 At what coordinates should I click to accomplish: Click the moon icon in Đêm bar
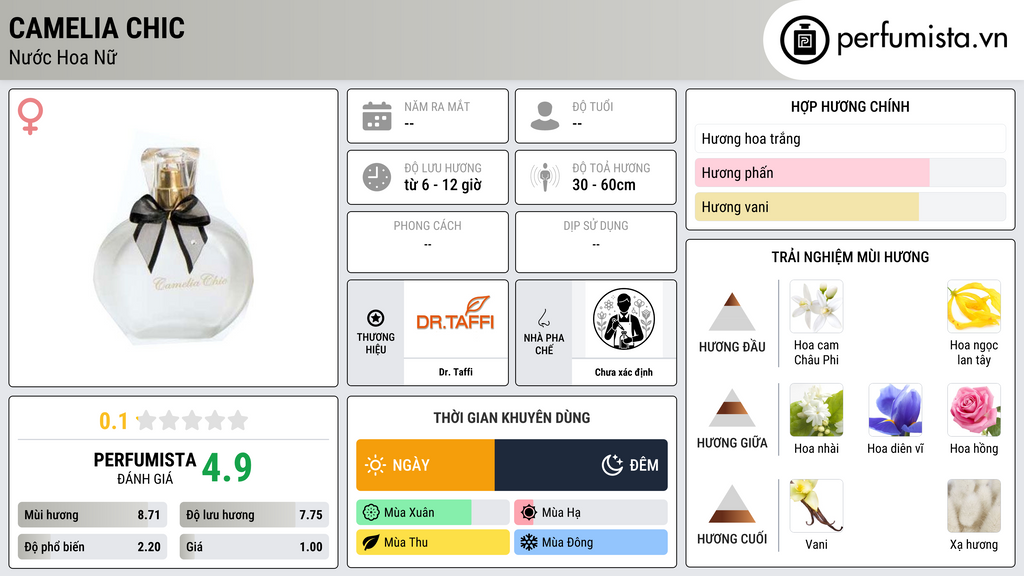click(612, 465)
